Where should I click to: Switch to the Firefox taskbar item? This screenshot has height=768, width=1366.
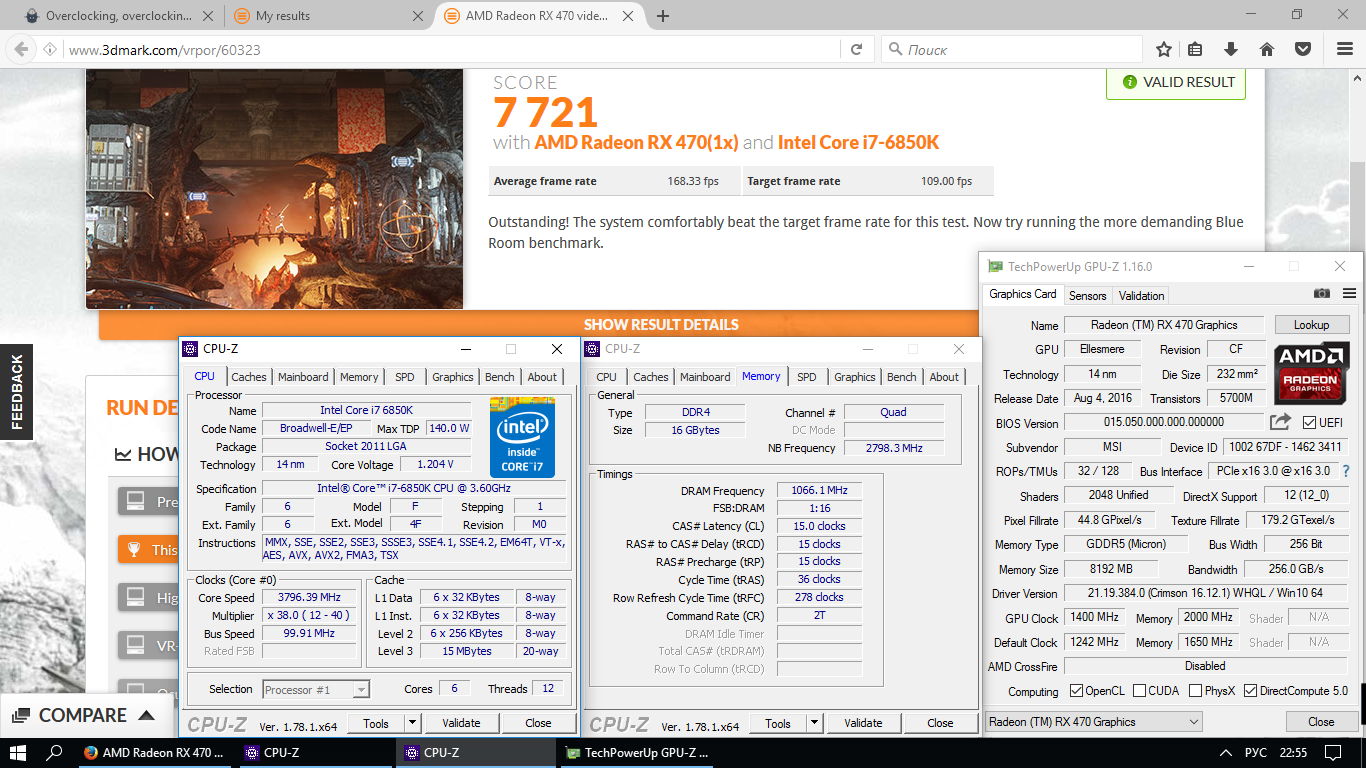(x=155, y=753)
